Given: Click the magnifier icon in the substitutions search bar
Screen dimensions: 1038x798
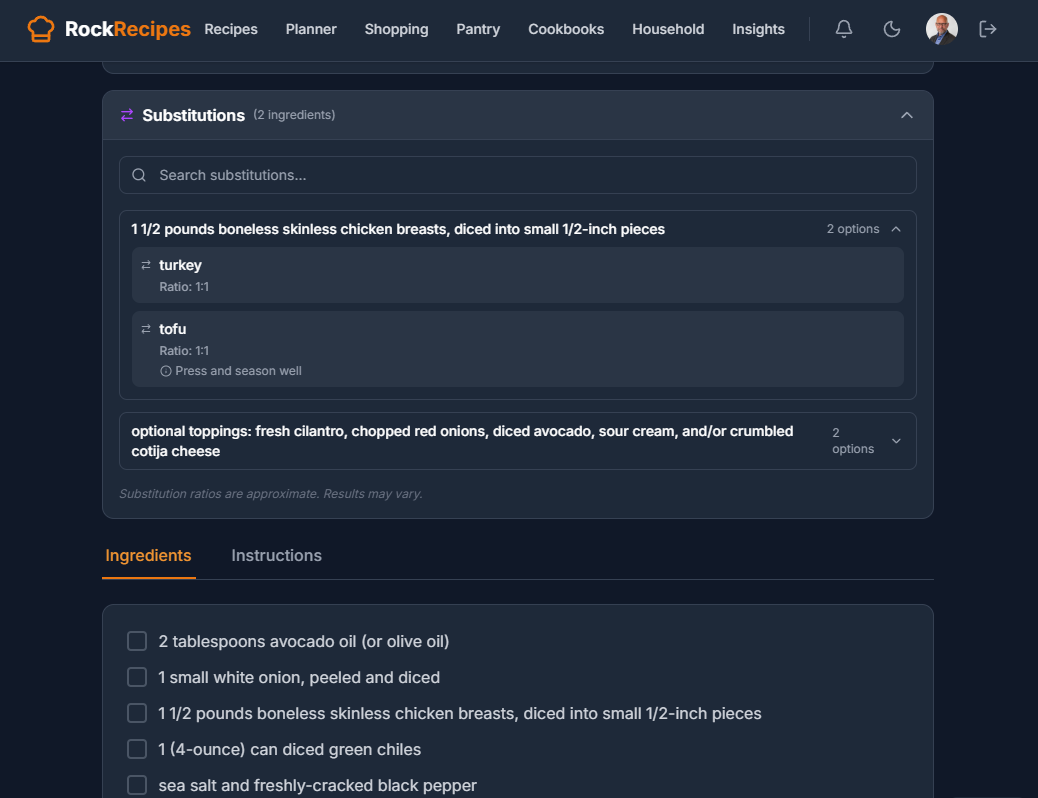Looking at the screenshot, I should coord(139,174).
